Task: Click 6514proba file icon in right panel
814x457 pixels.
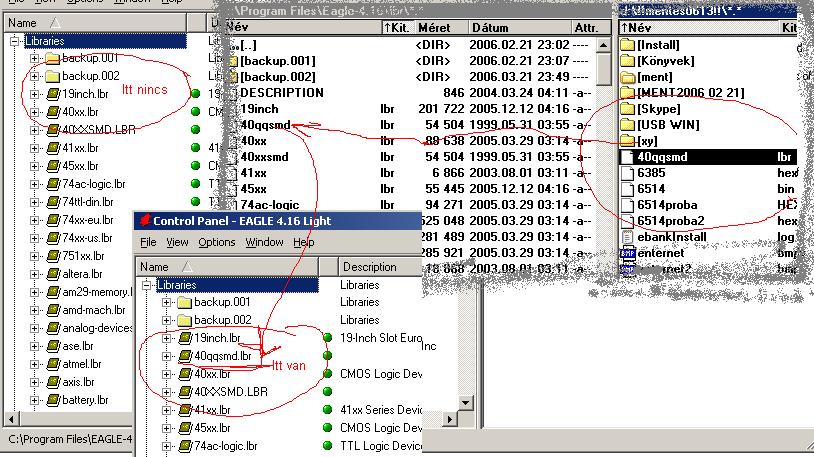Action: (628, 205)
